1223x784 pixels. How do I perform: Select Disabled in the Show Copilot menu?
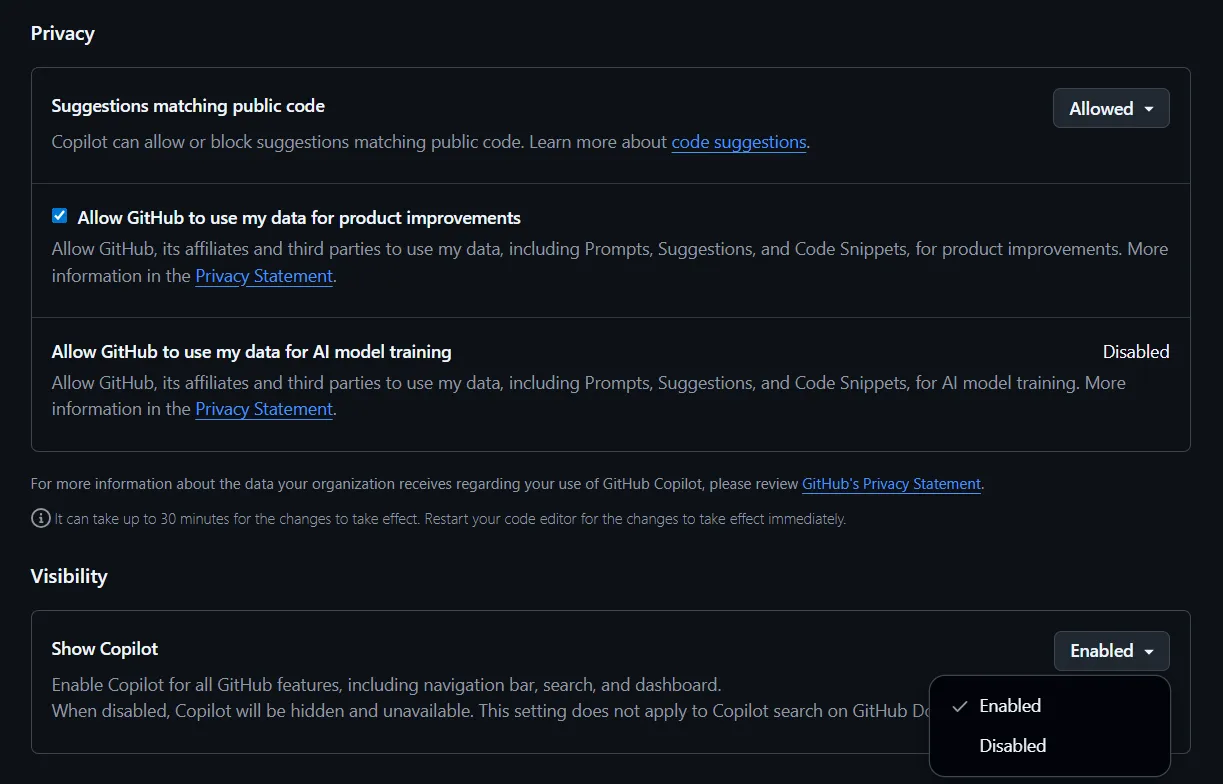pos(1012,746)
